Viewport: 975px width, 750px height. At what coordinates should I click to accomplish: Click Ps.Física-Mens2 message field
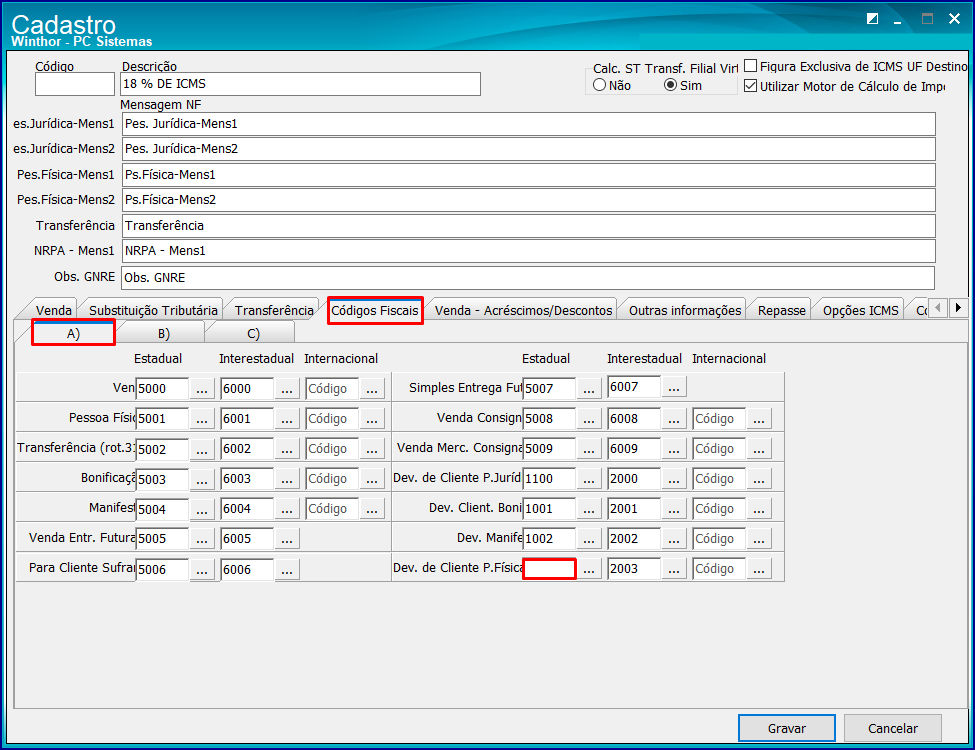coord(529,200)
